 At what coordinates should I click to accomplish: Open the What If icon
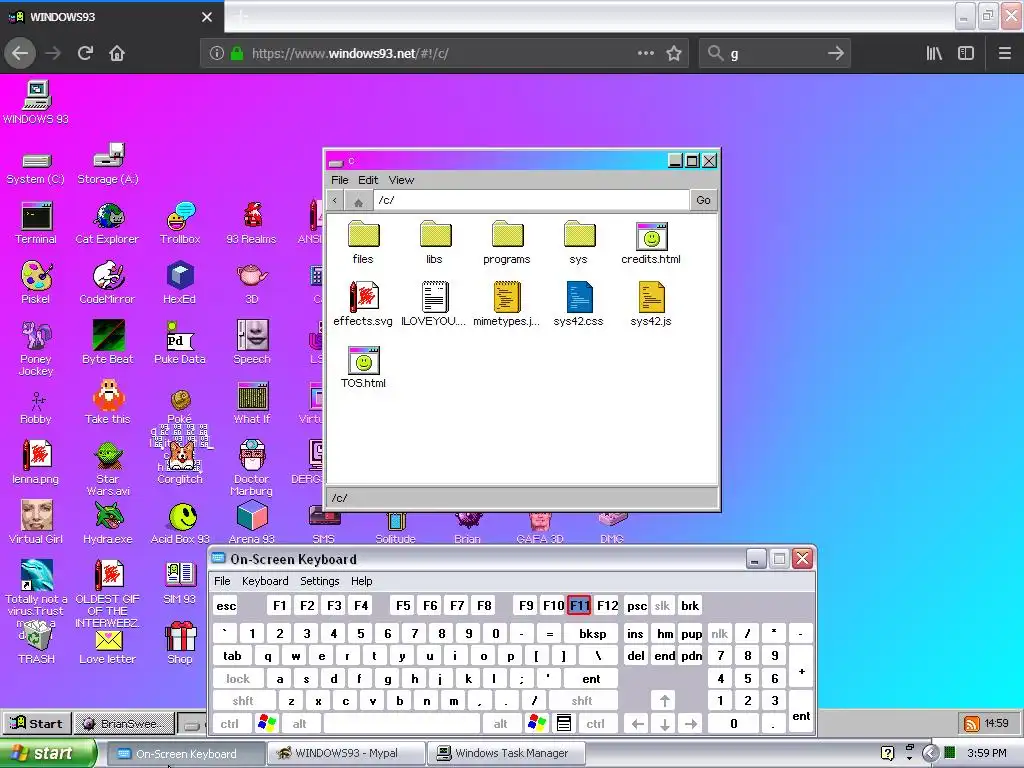[251, 402]
